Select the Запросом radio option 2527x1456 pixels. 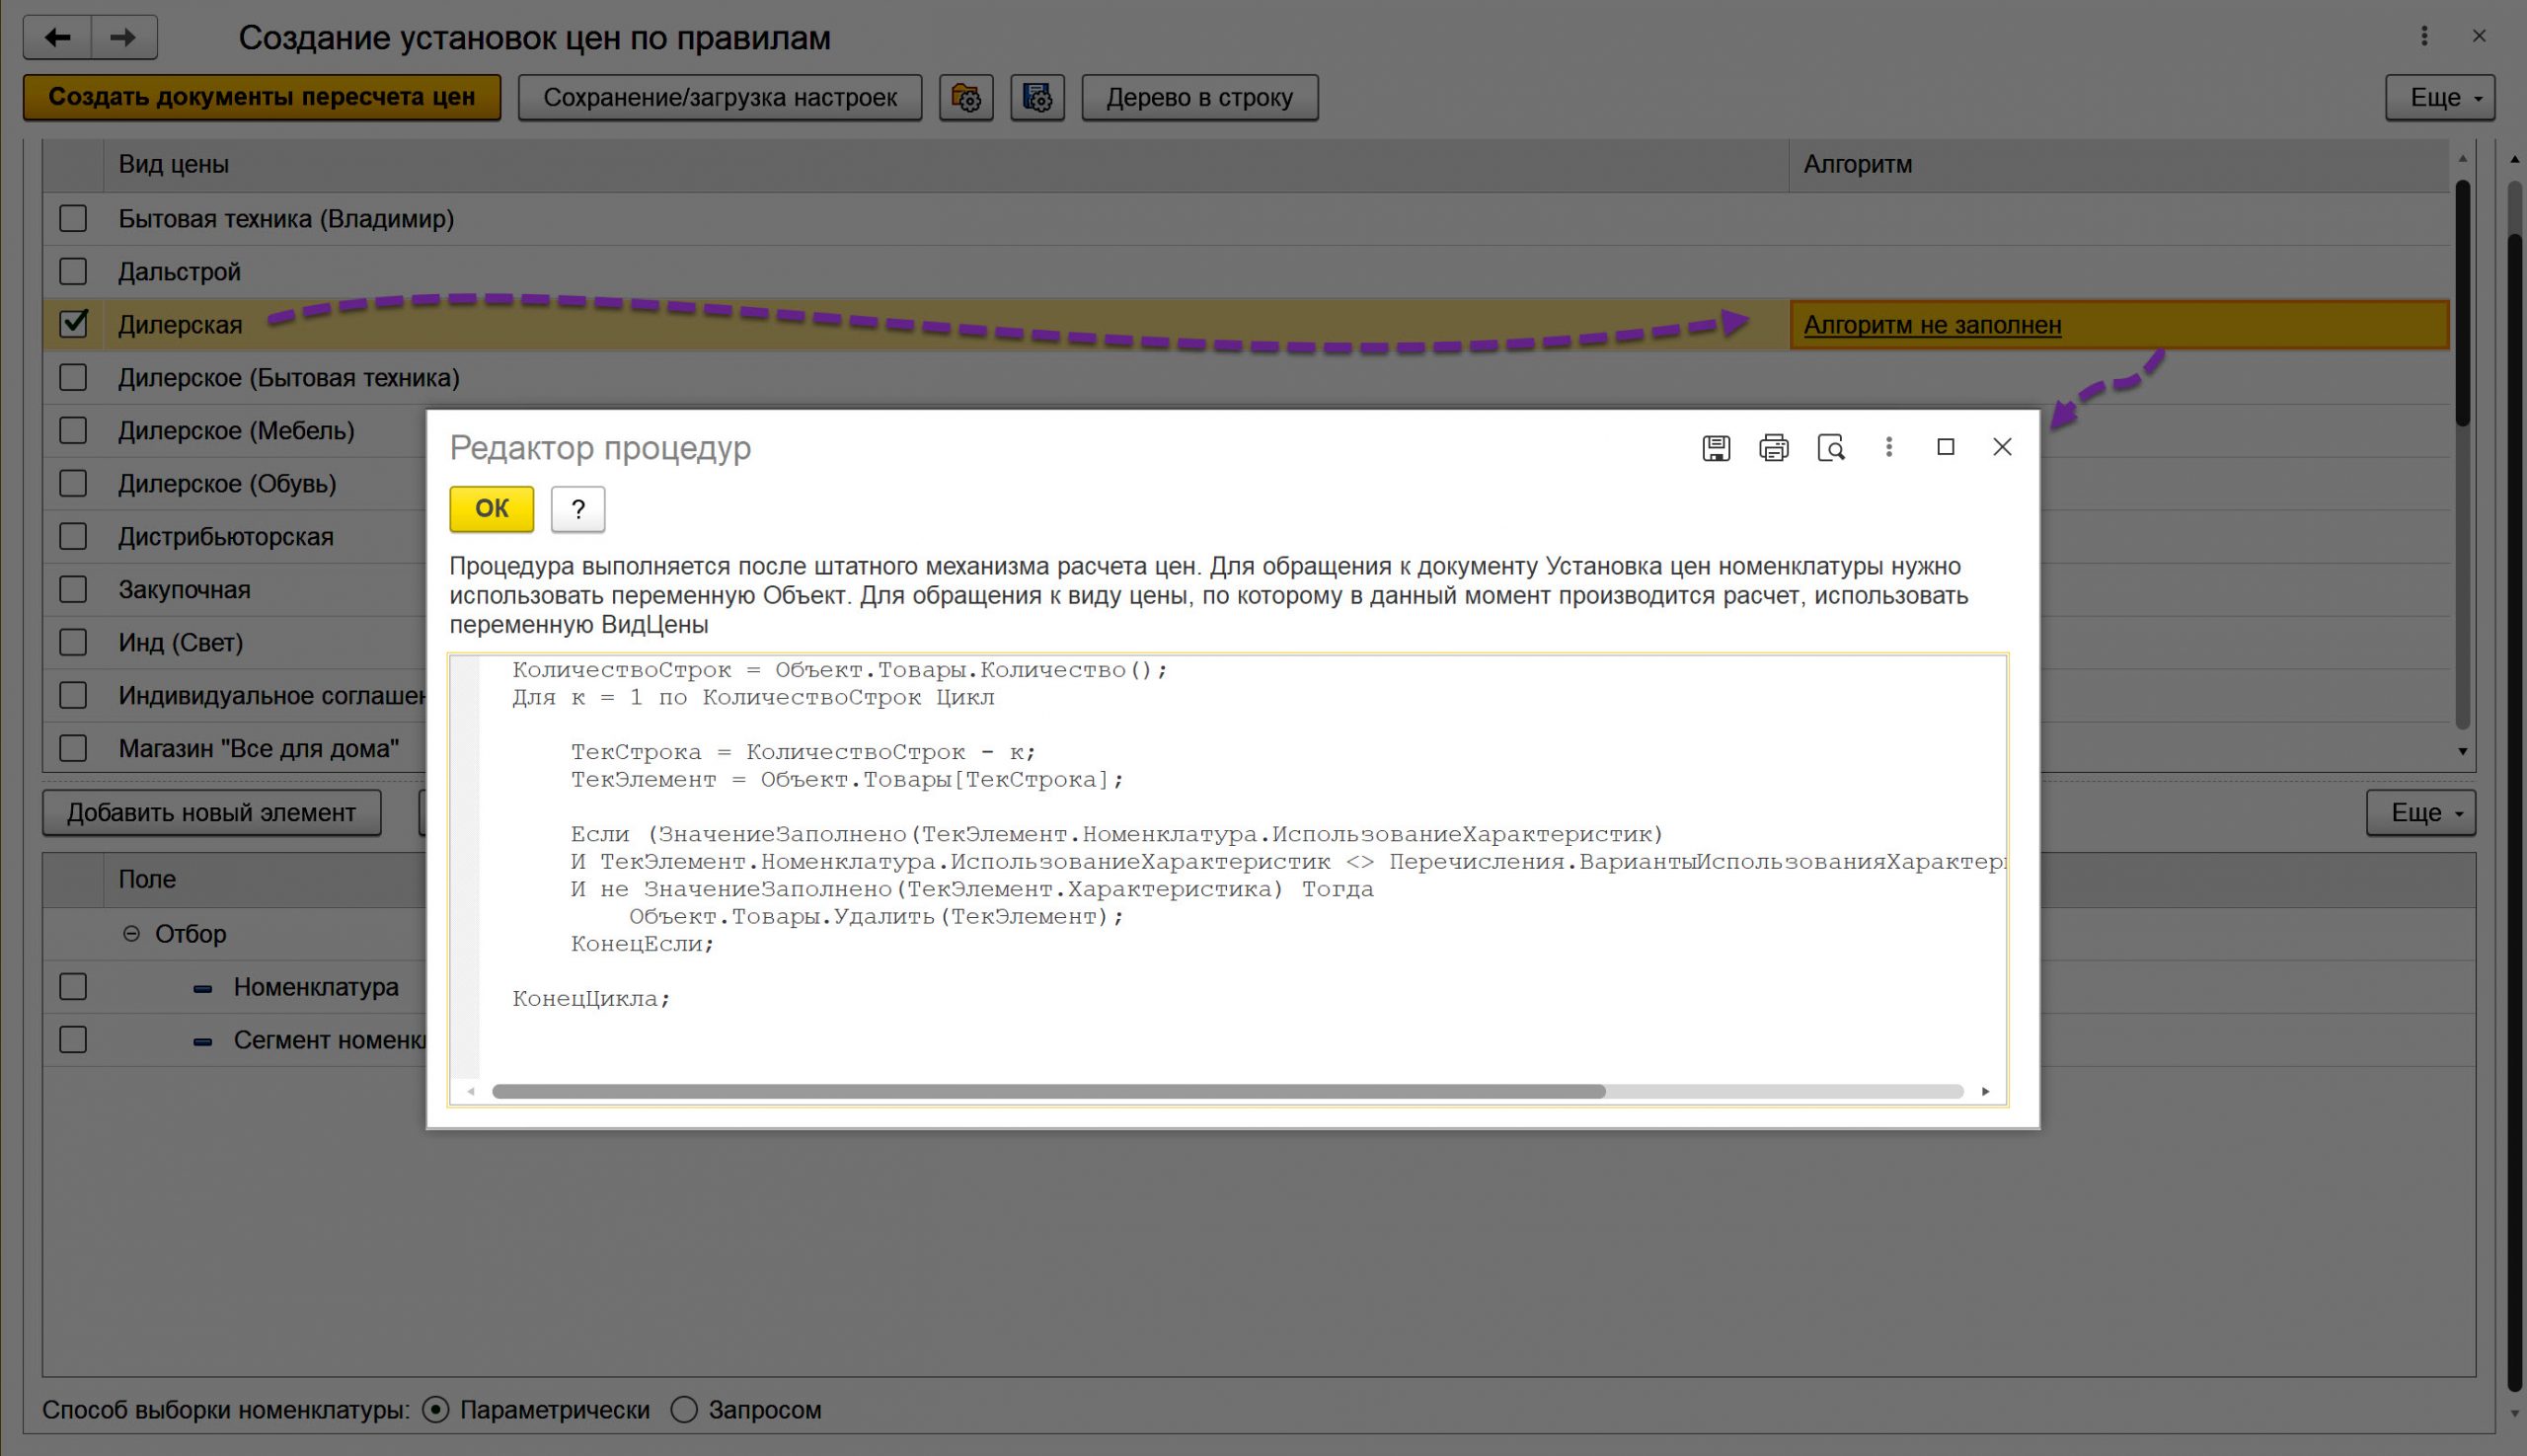[x=684, y=1410]
